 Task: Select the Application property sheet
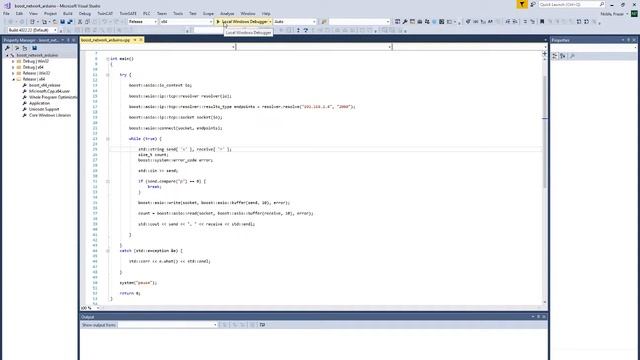(39, 103)
